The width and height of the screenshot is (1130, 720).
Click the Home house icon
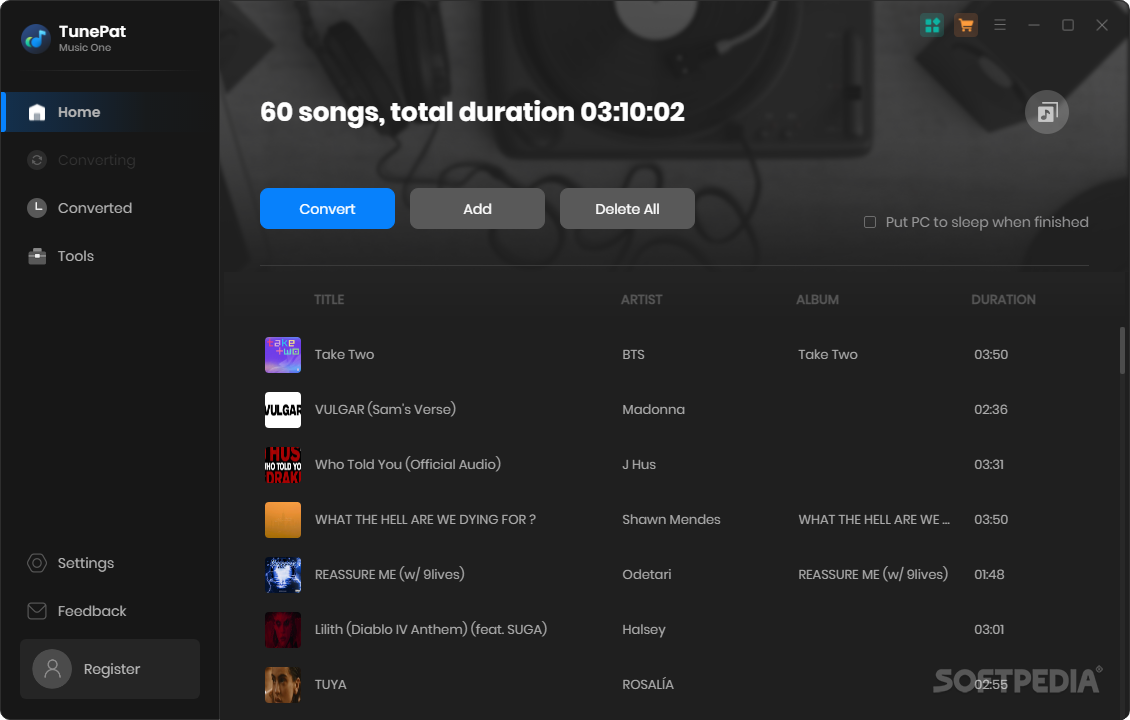coord(37,112)
